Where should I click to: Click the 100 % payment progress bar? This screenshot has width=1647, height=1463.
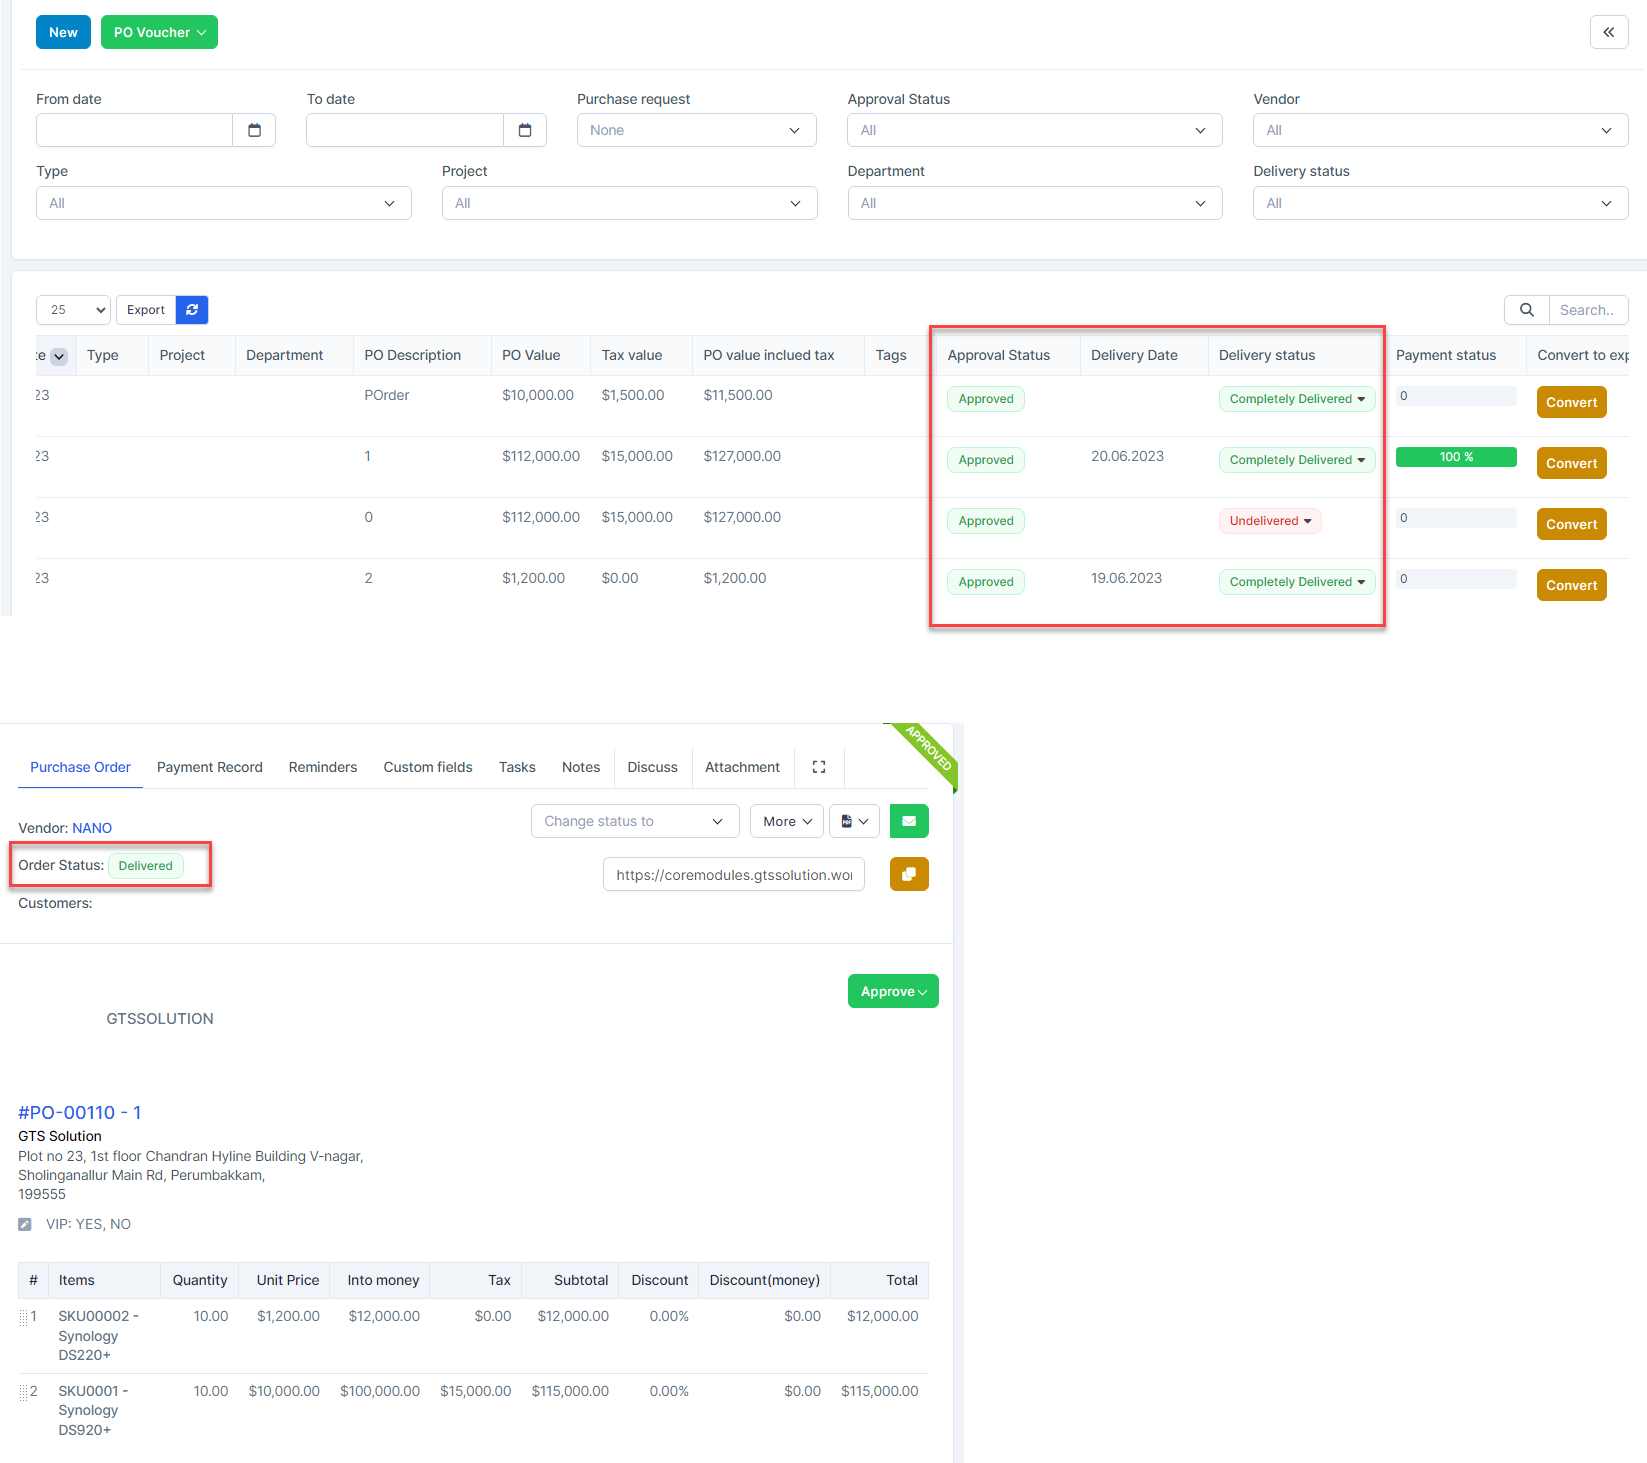click(1455, 457)
